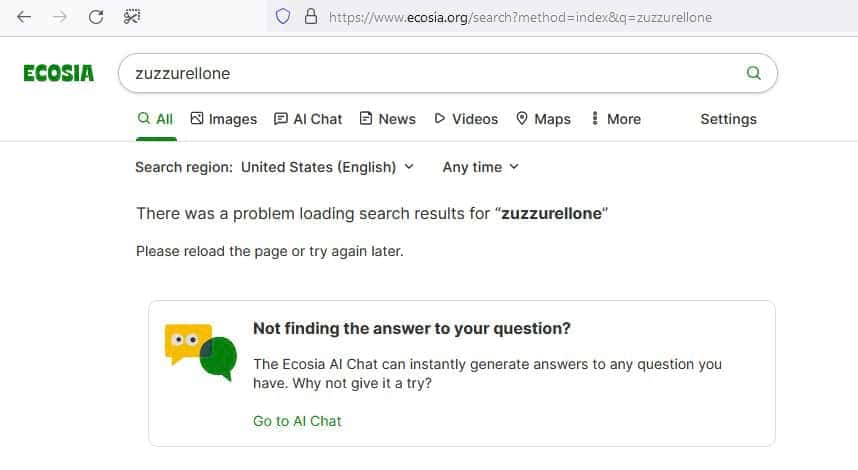Open the News tab
This screenshot has height=470, width=858.
(x=387, y=119)
